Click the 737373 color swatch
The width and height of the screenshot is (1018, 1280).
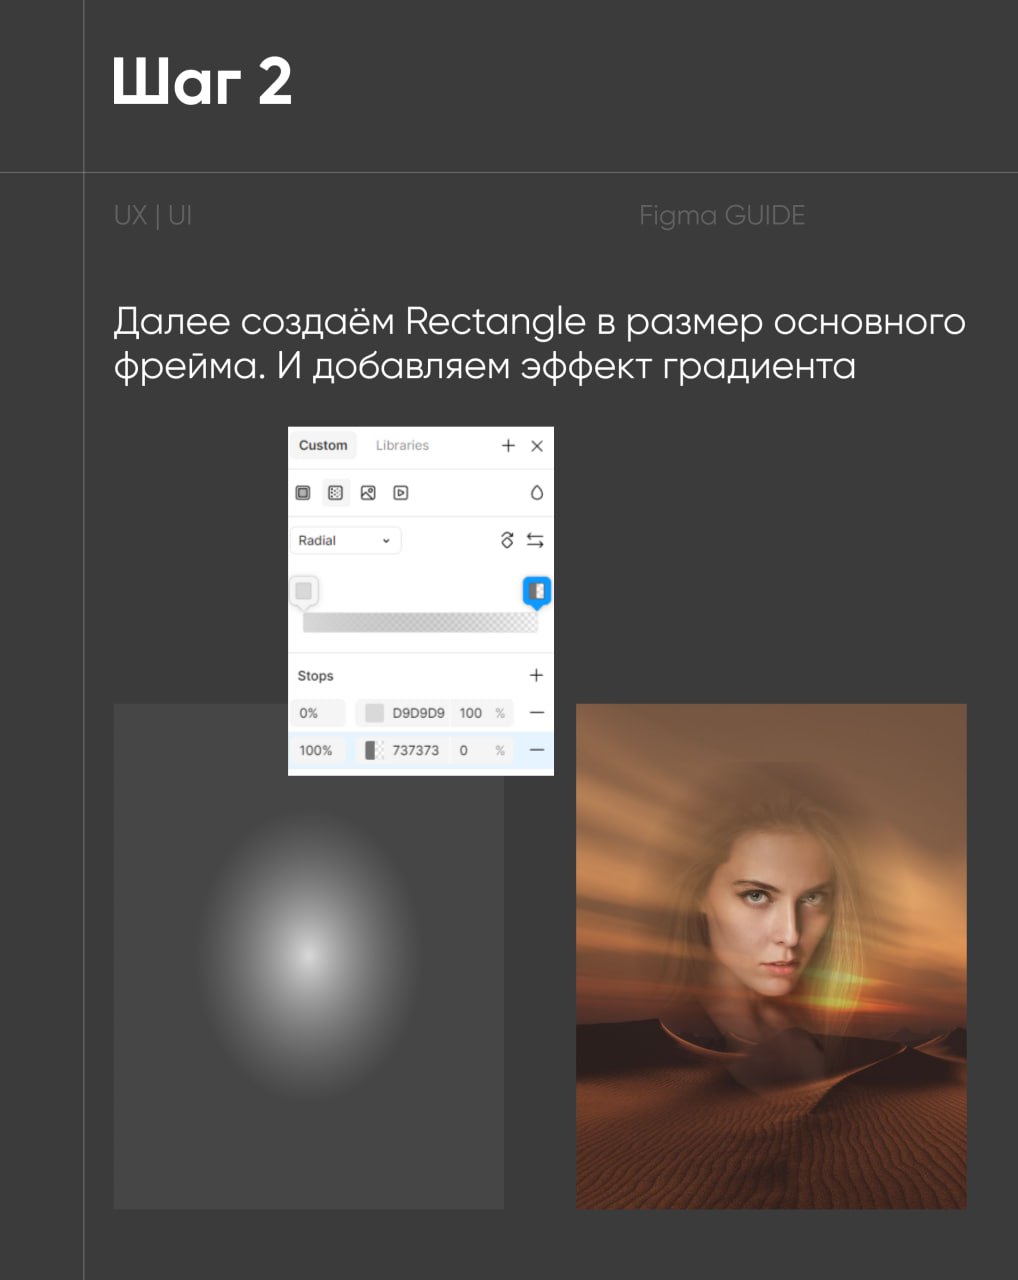374,750
